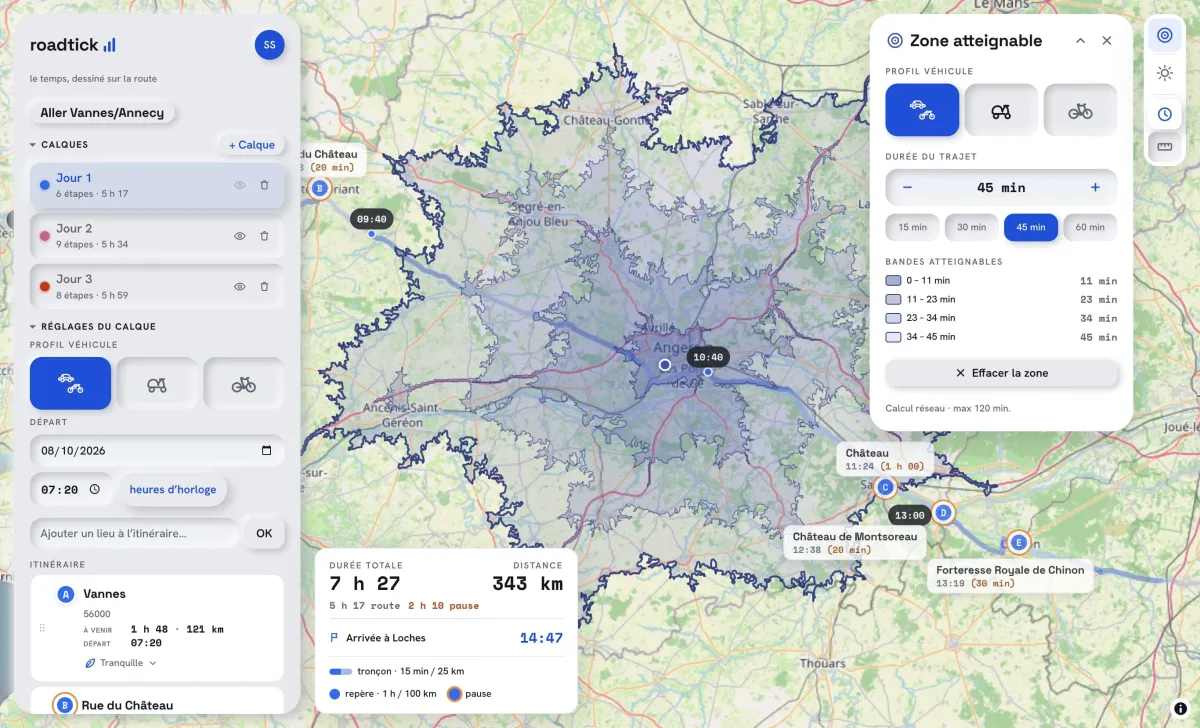This screenshot has width=1200, height=728.
Task: Toggle visibility of Jour 3 layer
Action: [x=240, y=286]
